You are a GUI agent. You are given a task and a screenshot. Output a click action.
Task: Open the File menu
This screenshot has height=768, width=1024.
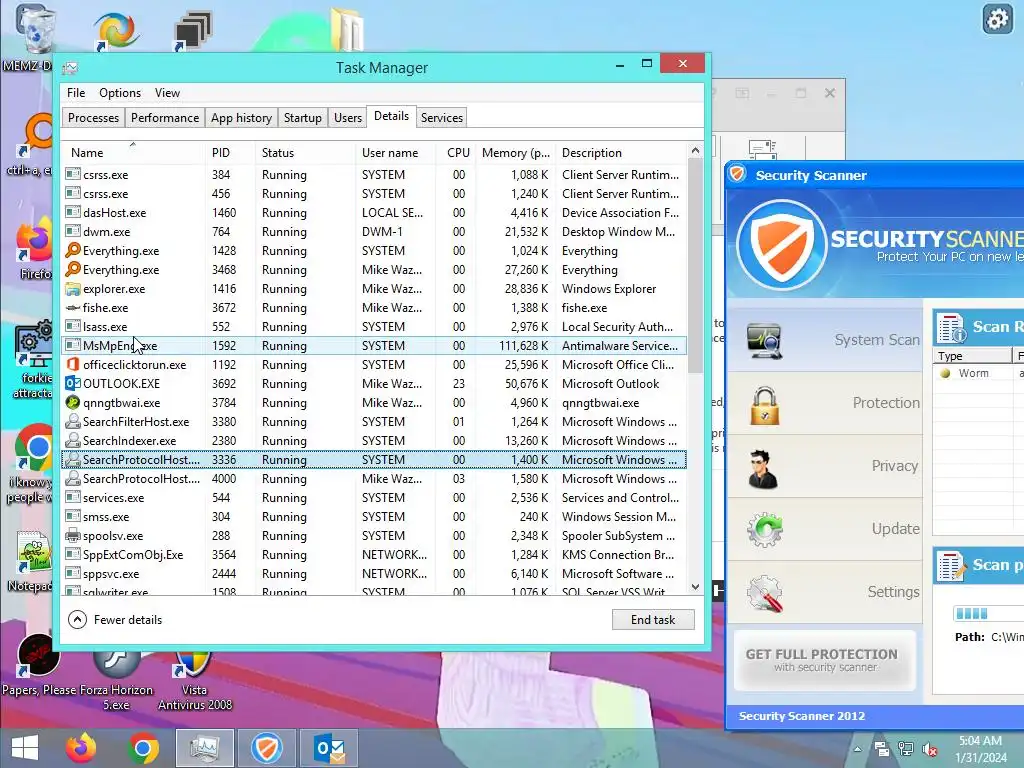76,93
